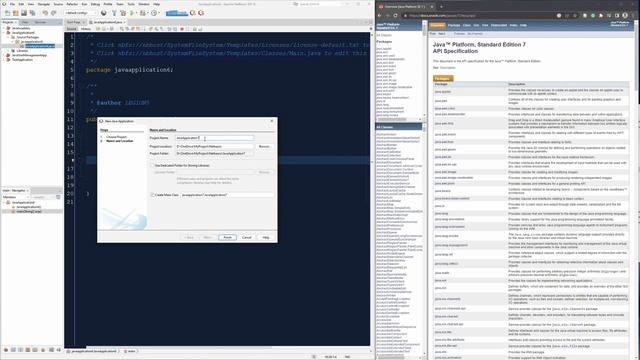Click the Redo icon in NetBeans toolbar

click(x=53, y=13)
